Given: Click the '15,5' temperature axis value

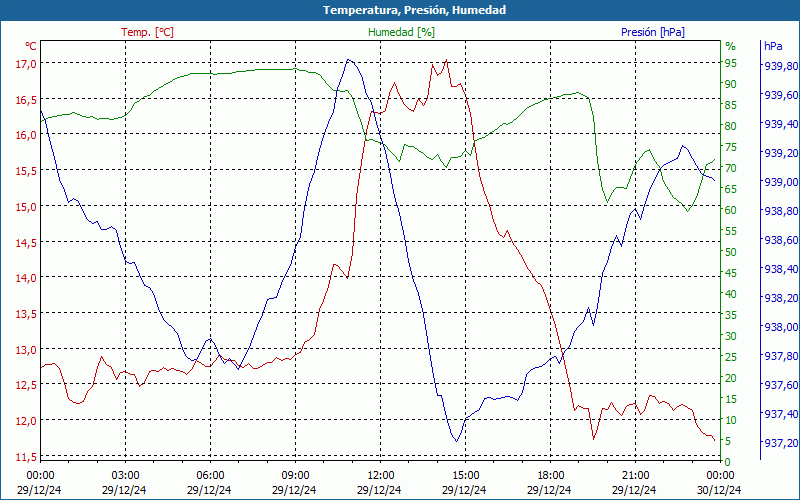Looking at the screenshot, I should [26, 171].
